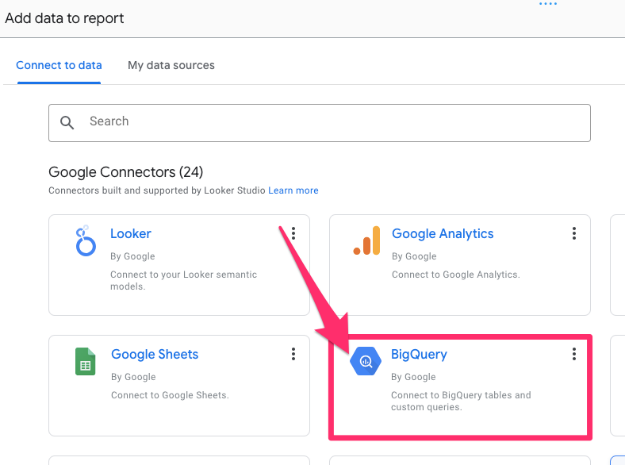Click the magnifying glass search icon
Screen dimensions: 625x465
(x=68, y=122)
